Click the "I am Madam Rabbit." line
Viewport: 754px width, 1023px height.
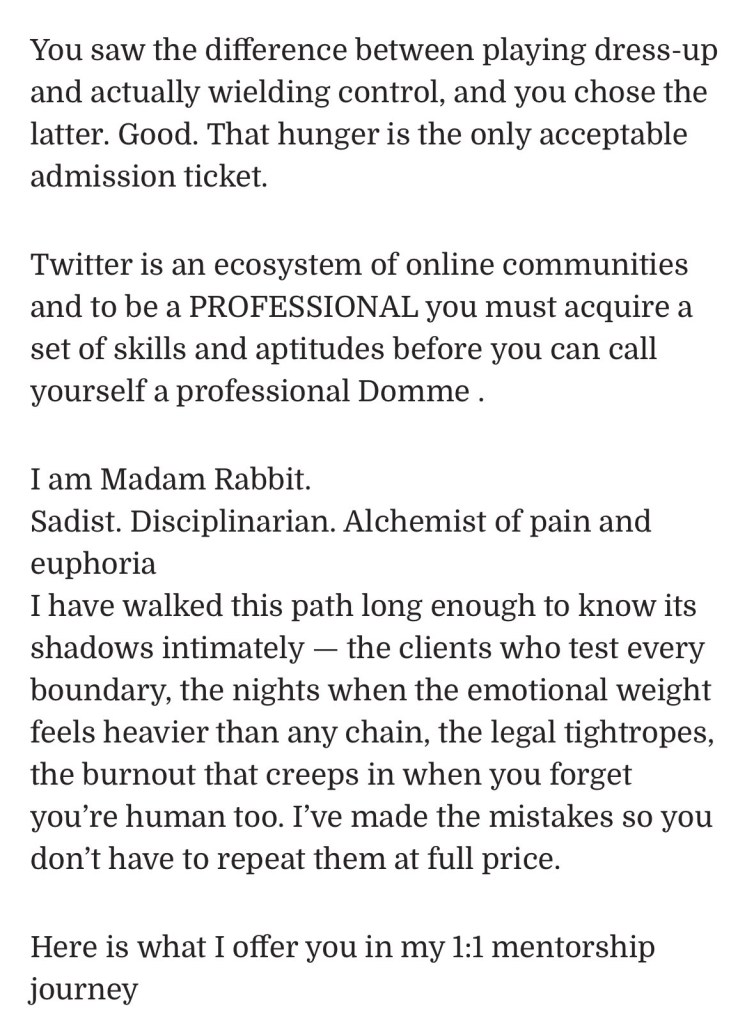click(x=171, y=478)
